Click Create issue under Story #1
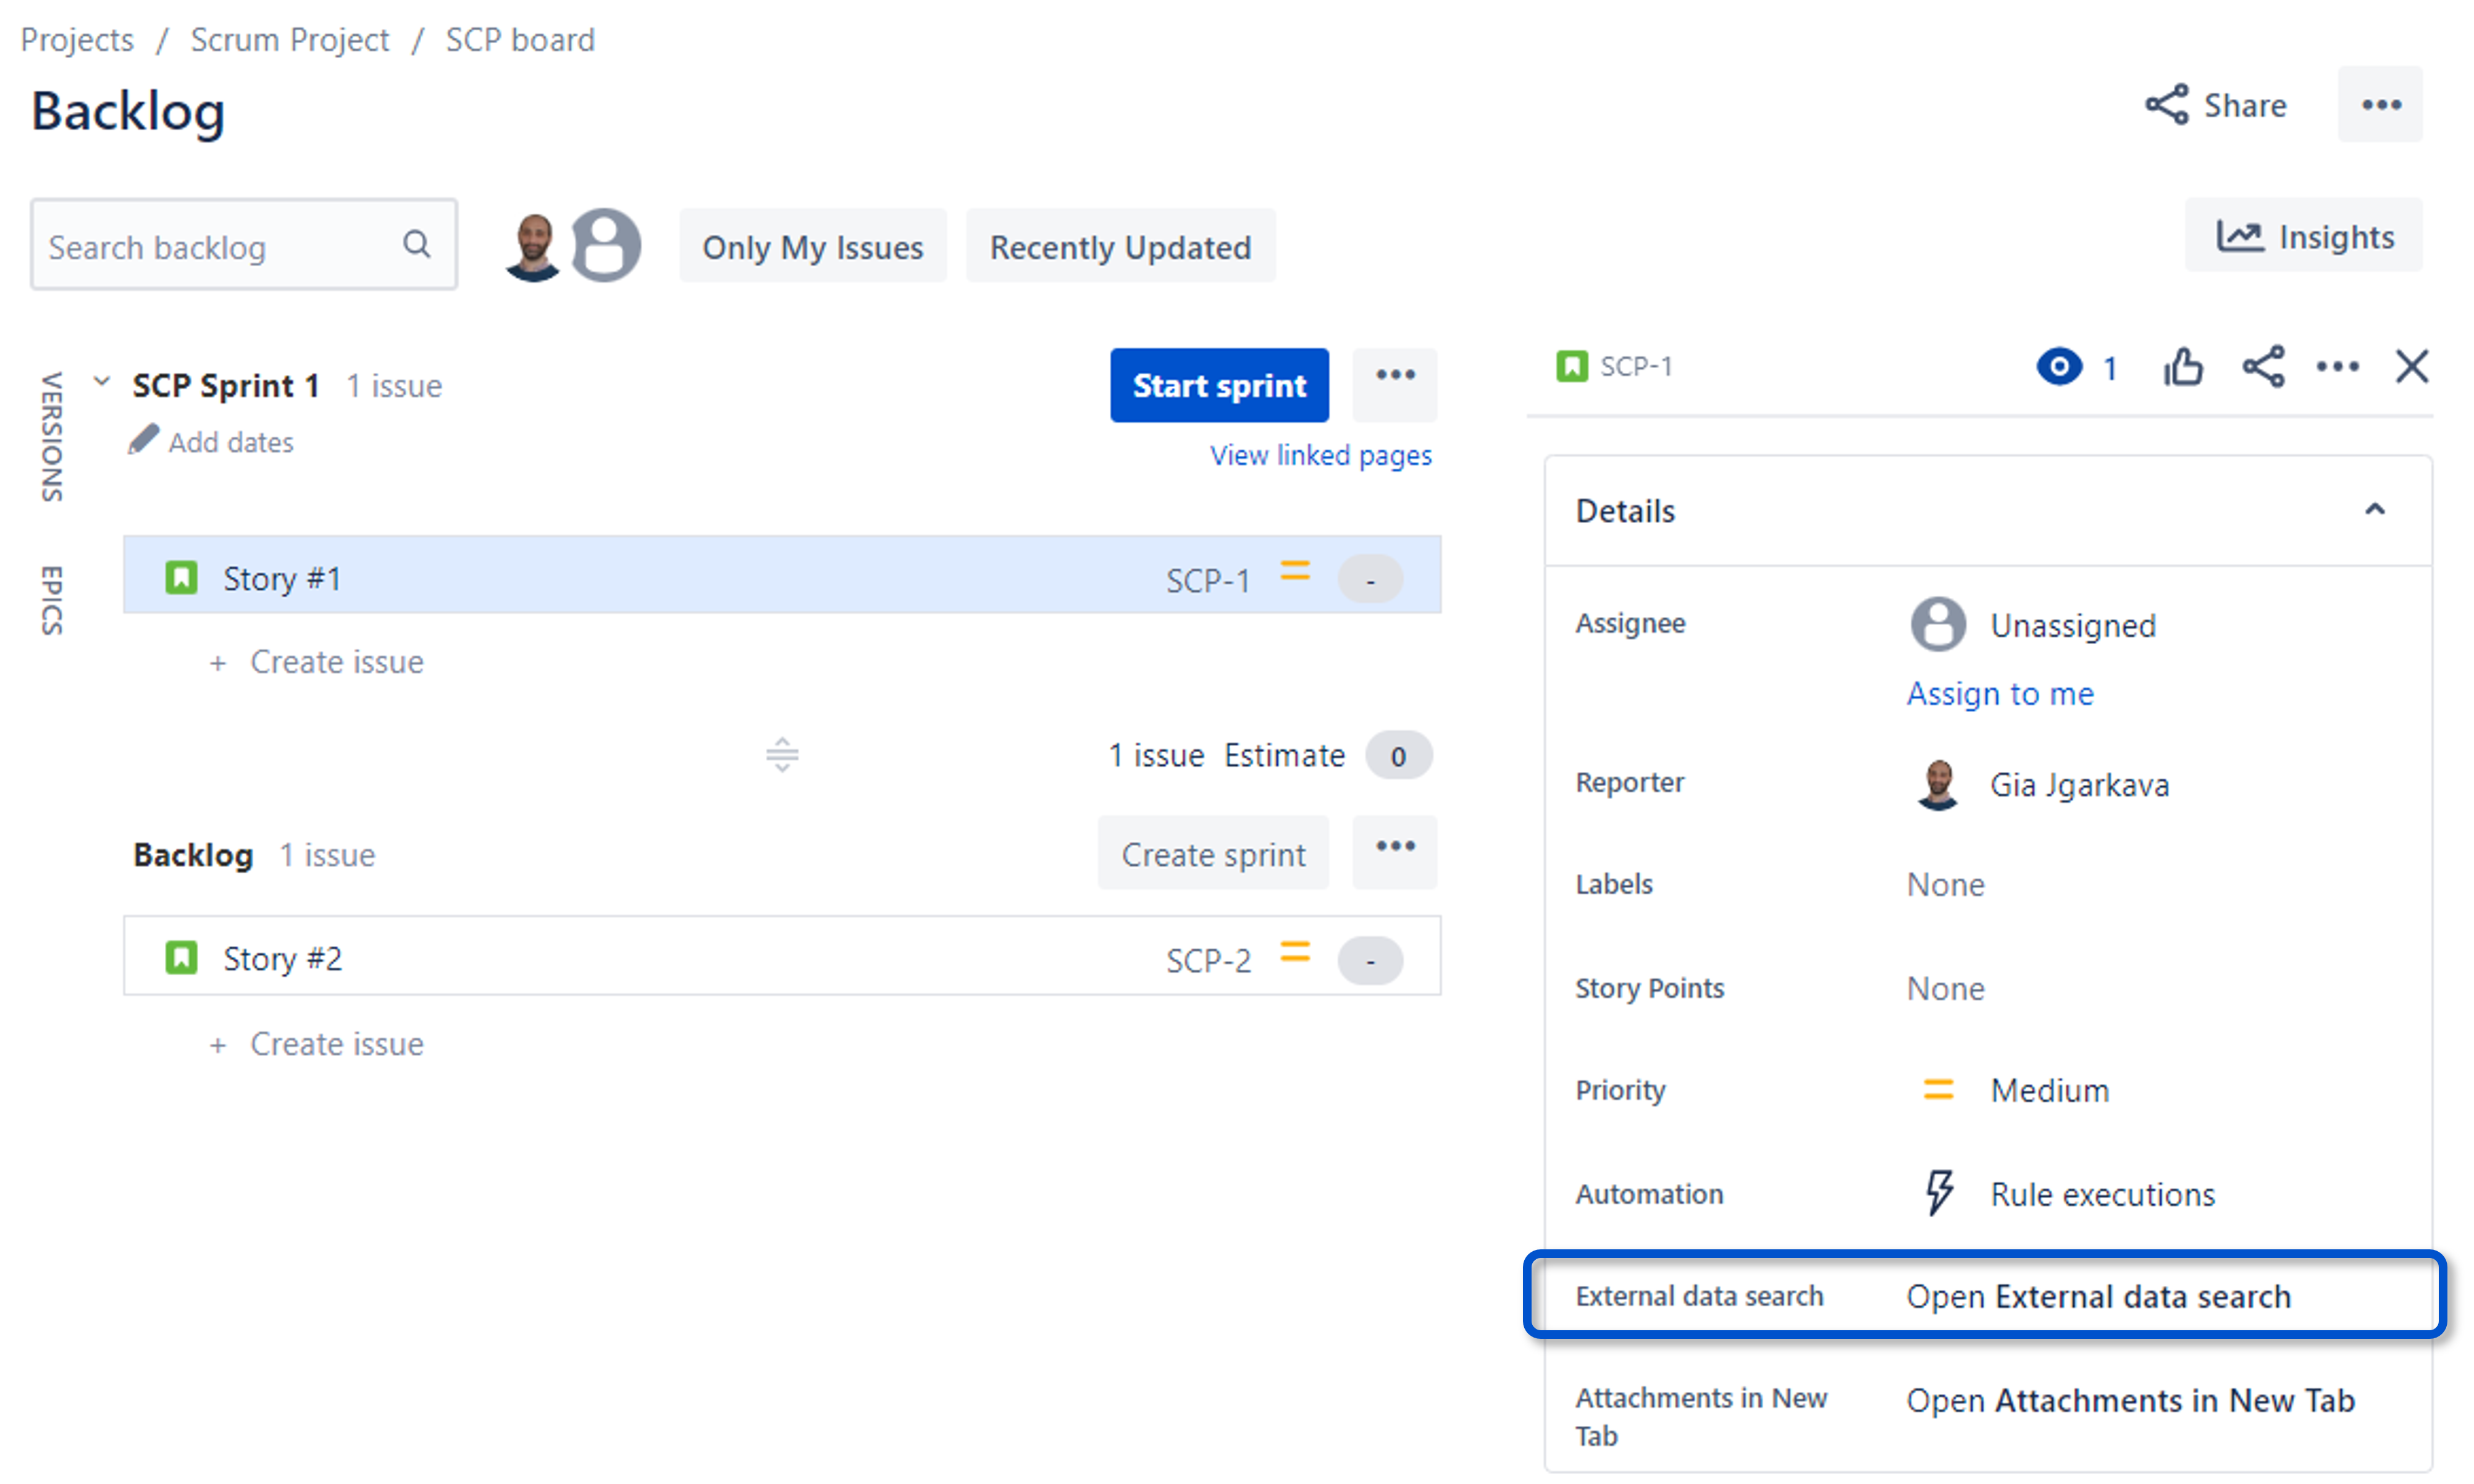Screen dimensions: 2474x1484 tap(337, 662)
